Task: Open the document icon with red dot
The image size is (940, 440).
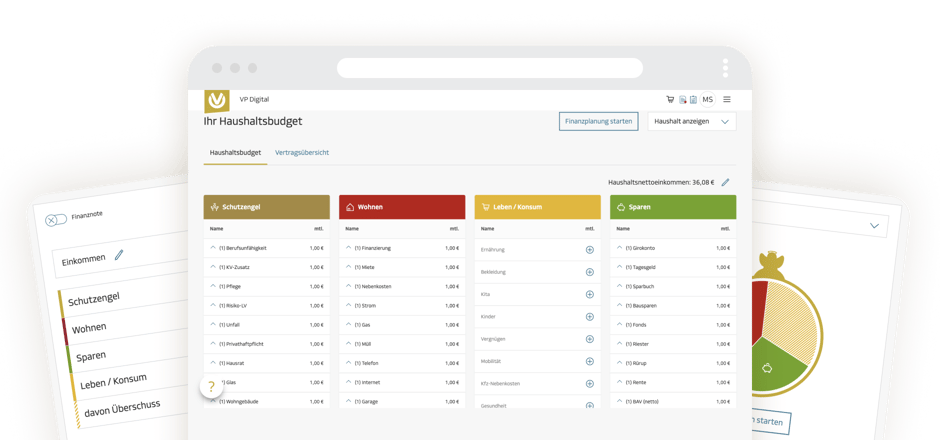Action: [x=682, y=100]
